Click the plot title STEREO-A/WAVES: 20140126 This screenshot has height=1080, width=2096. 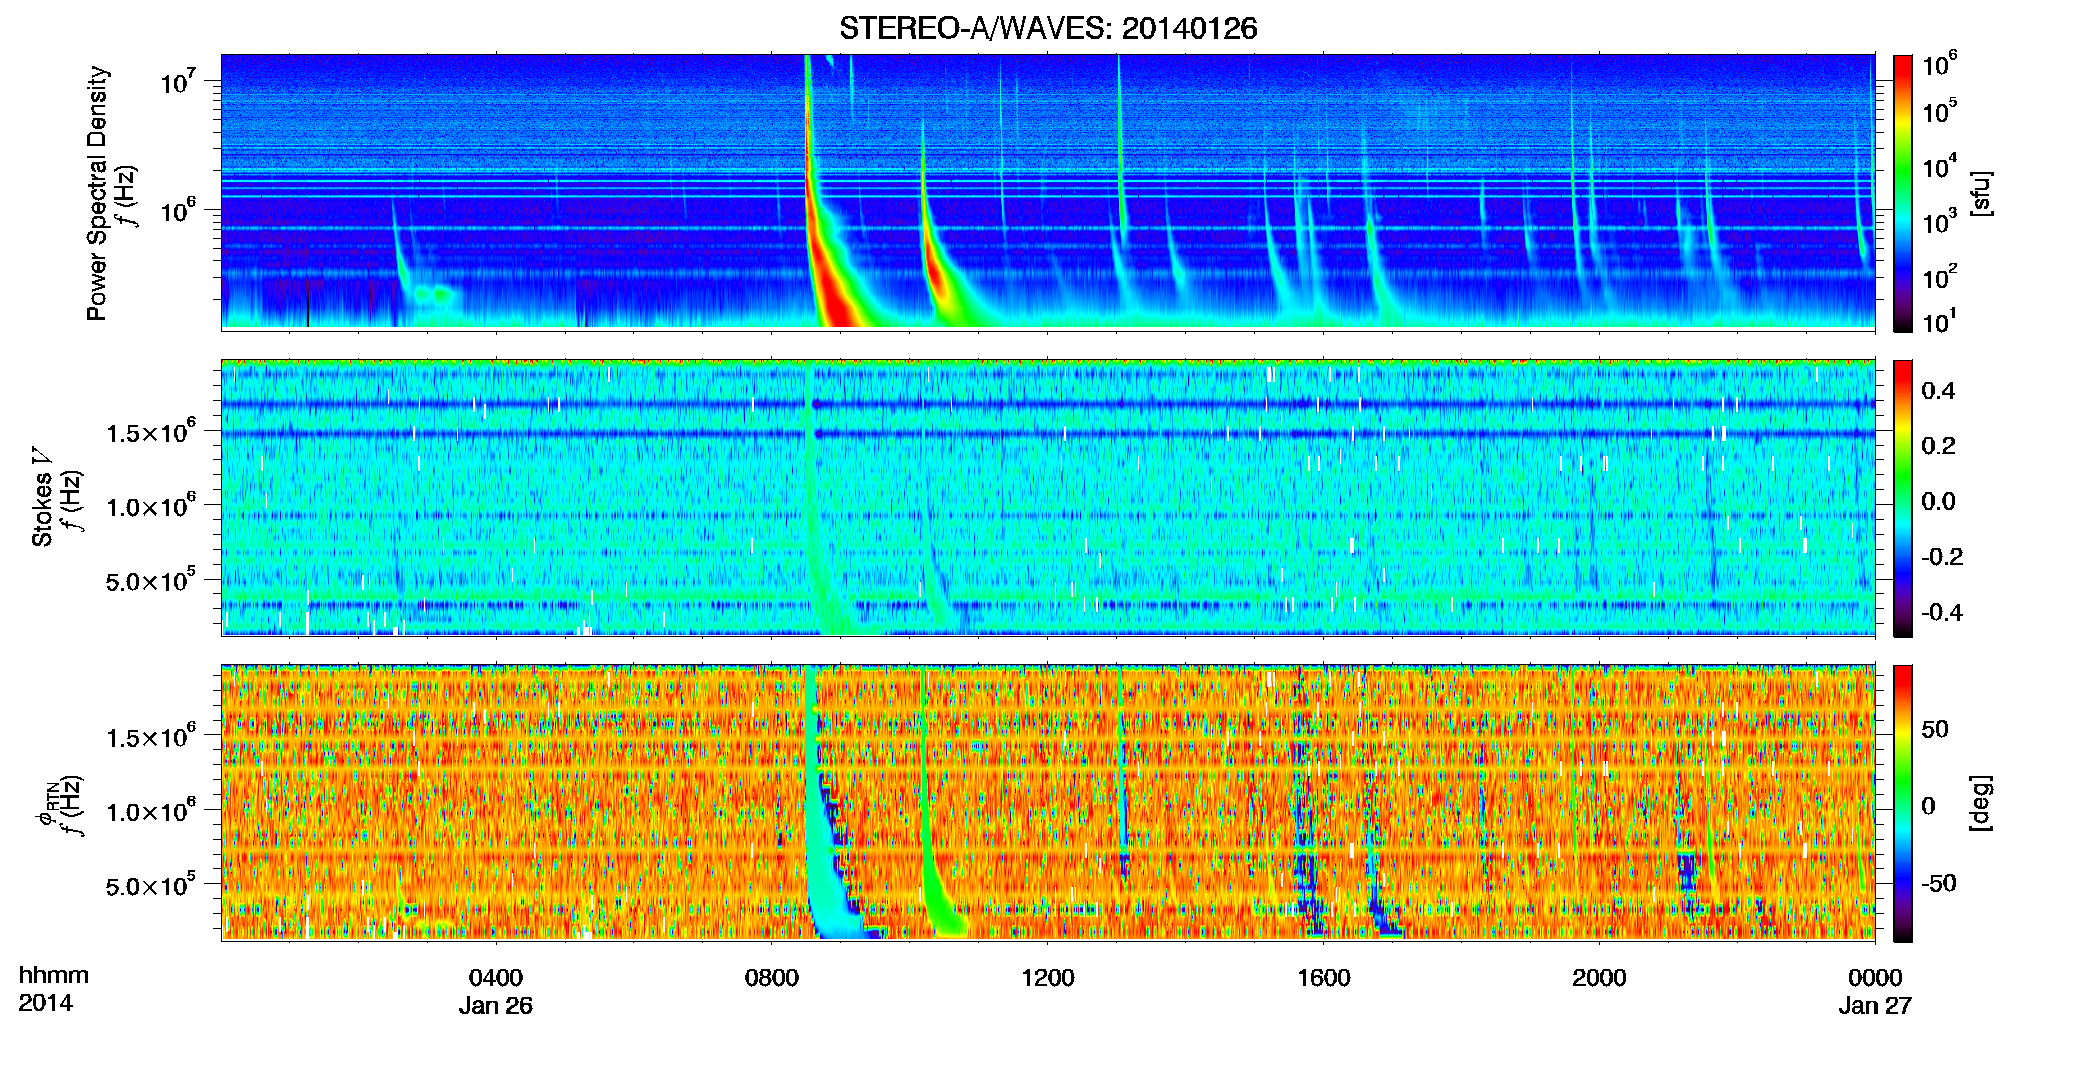(1048, 28)
